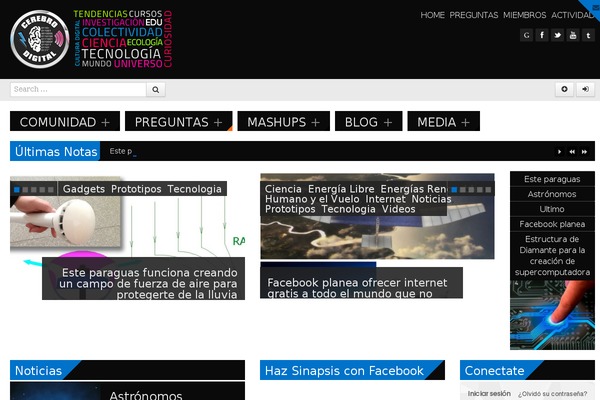This screenshot has height=400, width=600.
Task: Select Facebook planea in side list
Action: 552,224
